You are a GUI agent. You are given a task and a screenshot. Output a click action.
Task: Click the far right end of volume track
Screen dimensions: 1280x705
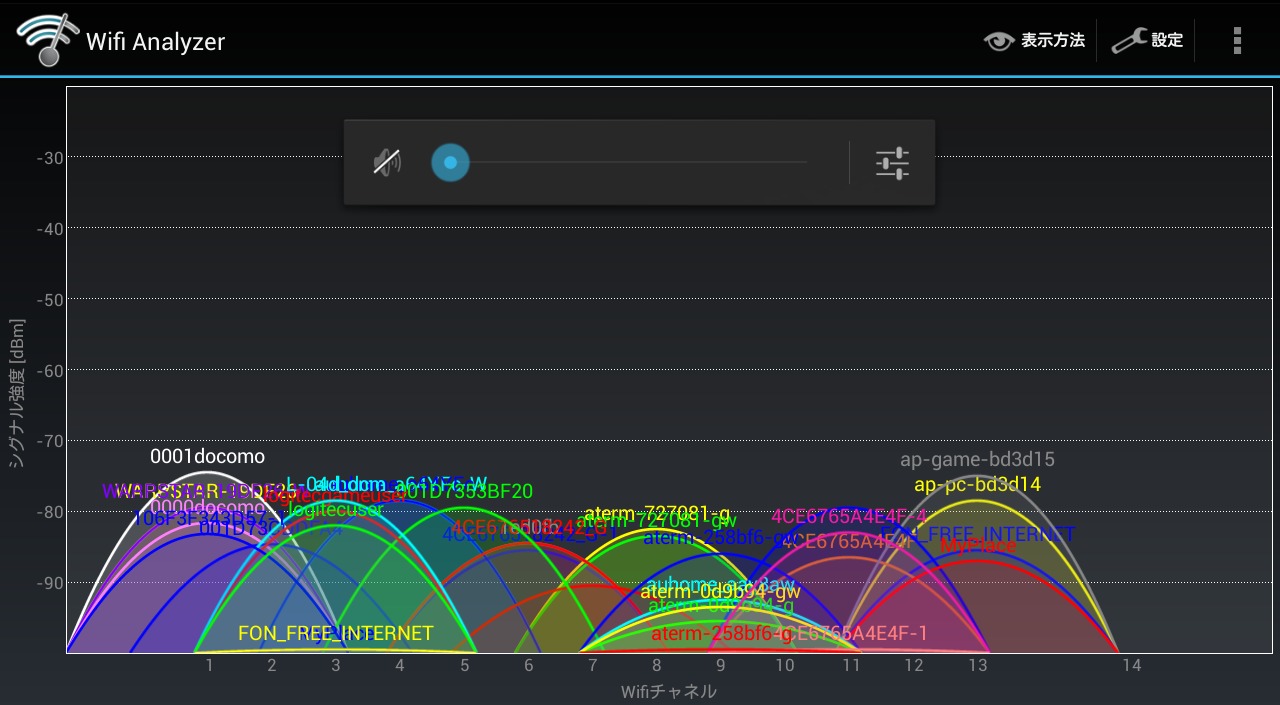pyautogui.click(x=804, y=162)
